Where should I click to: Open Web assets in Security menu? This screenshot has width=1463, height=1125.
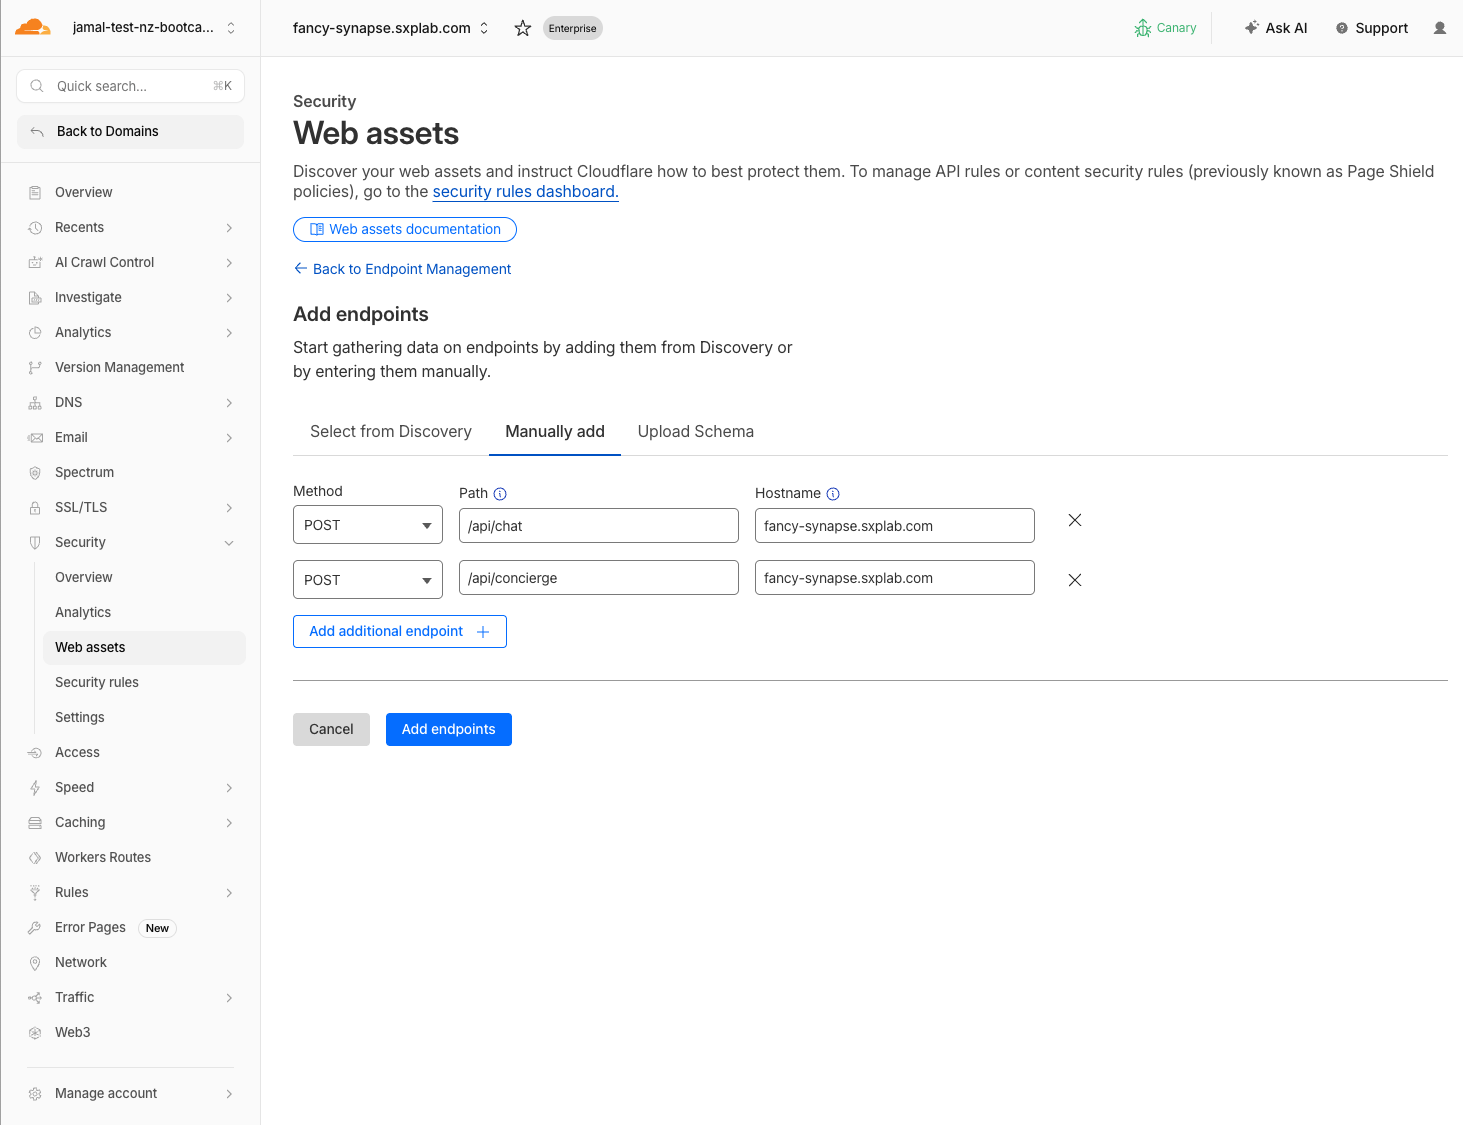144,647
